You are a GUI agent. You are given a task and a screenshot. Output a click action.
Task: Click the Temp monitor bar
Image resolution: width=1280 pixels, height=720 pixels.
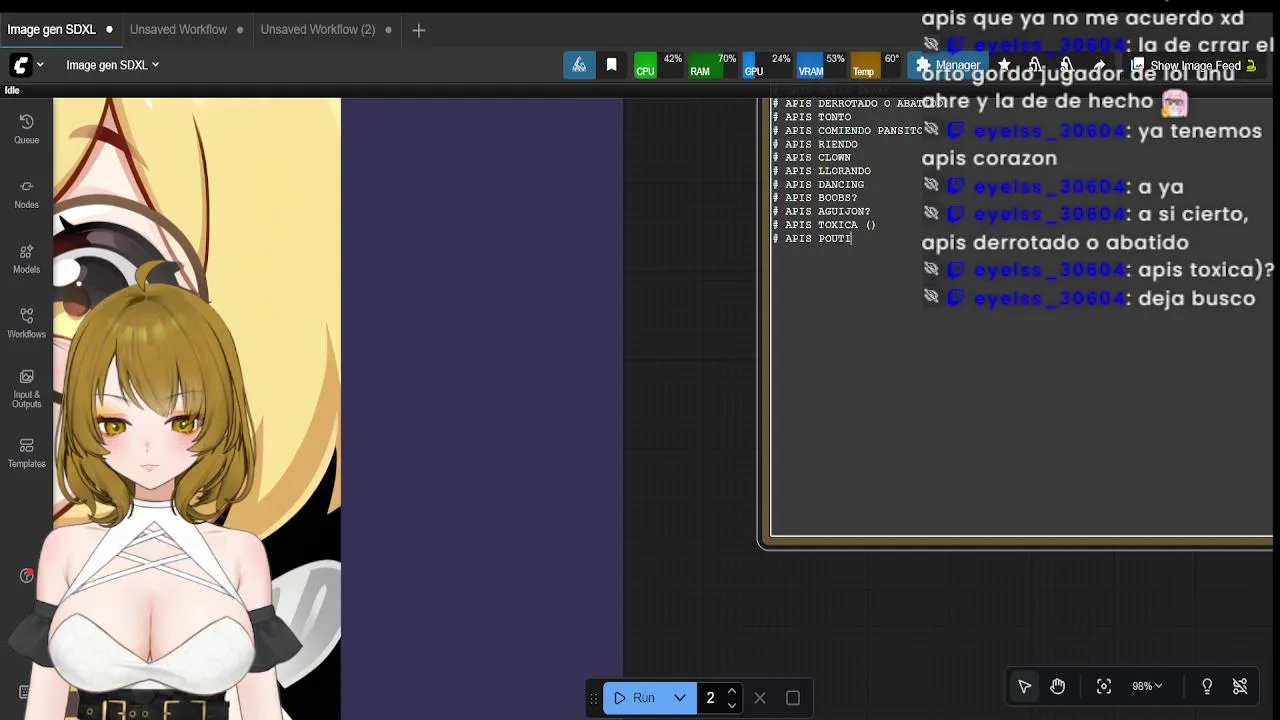(x=875, y=65)
